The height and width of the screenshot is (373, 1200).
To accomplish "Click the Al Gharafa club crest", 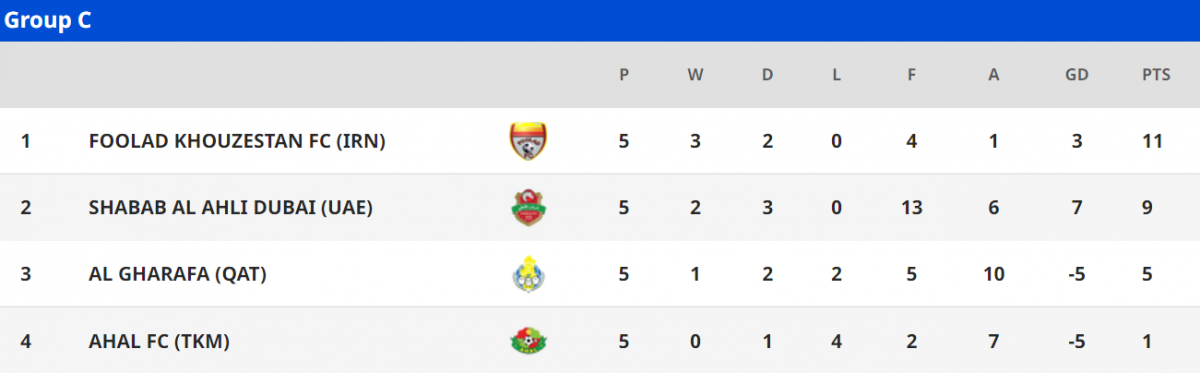I will click(x=528, y=274).
